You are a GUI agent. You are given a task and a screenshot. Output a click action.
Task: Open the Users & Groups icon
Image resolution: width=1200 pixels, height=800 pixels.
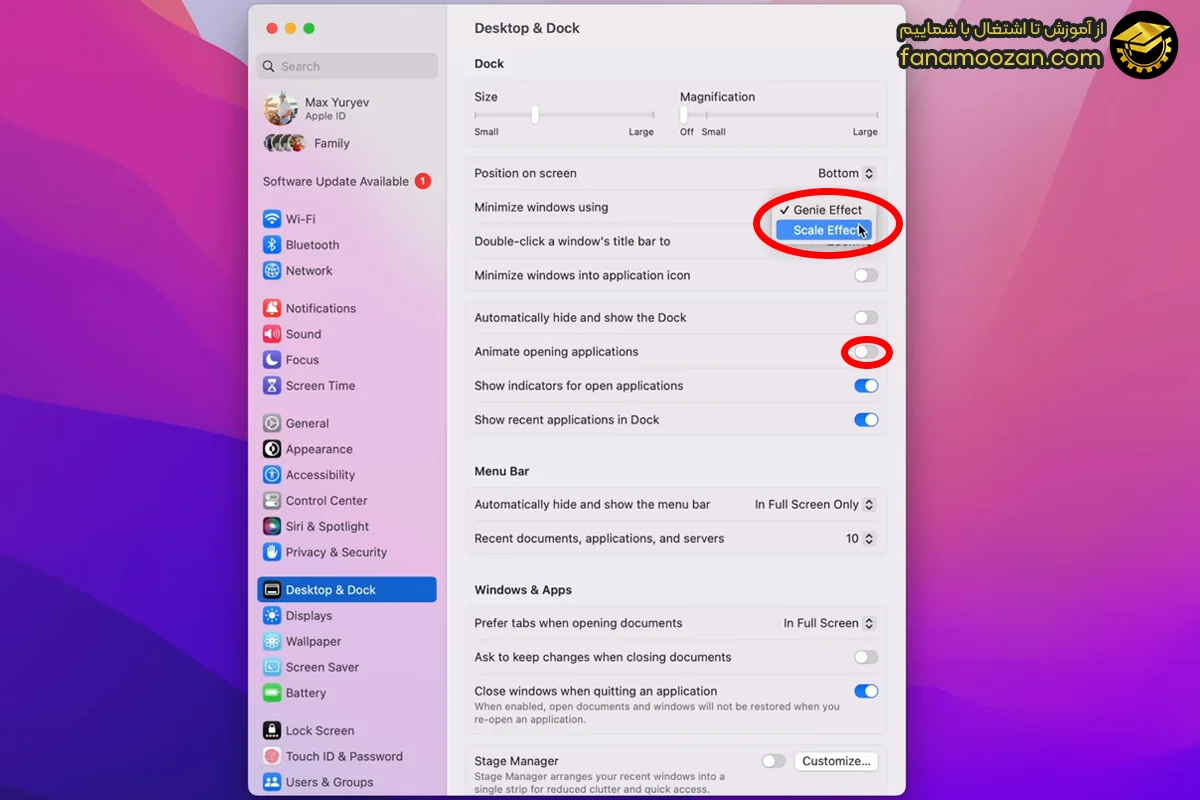point(272,782)
